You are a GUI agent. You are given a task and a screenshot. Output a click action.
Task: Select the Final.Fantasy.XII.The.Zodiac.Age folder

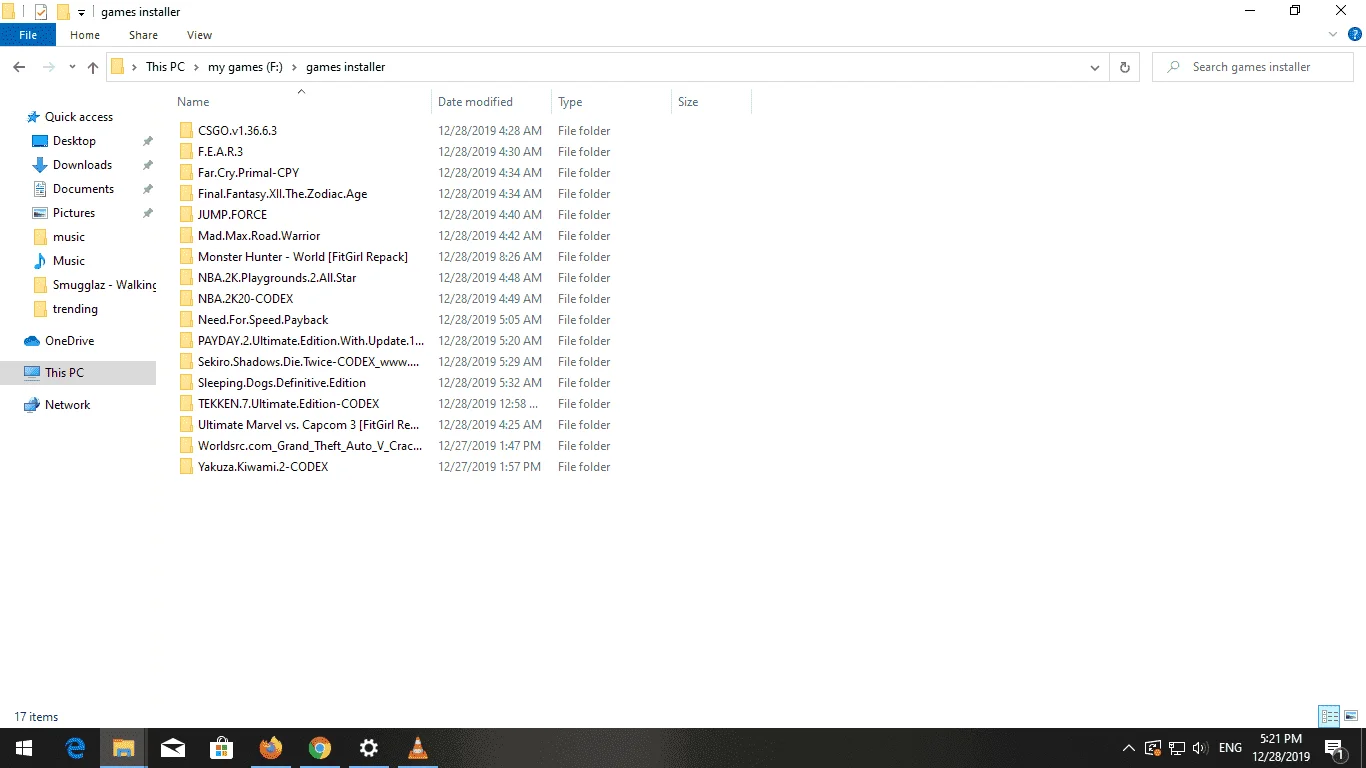pyautogui.click(x=282, y=194)
